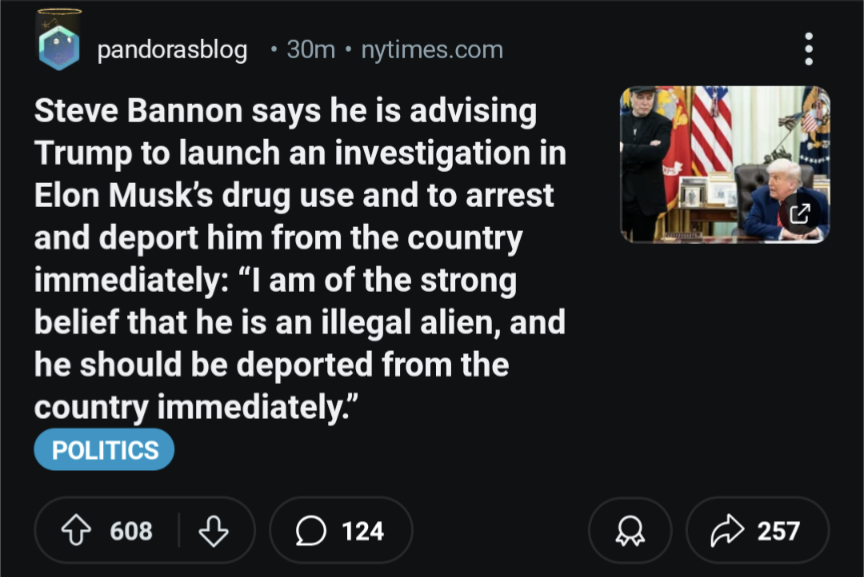This screenshot has height=577, width=864.
Task: Open the pandorasblog user avatar
Action: click(x=59, y=47)
